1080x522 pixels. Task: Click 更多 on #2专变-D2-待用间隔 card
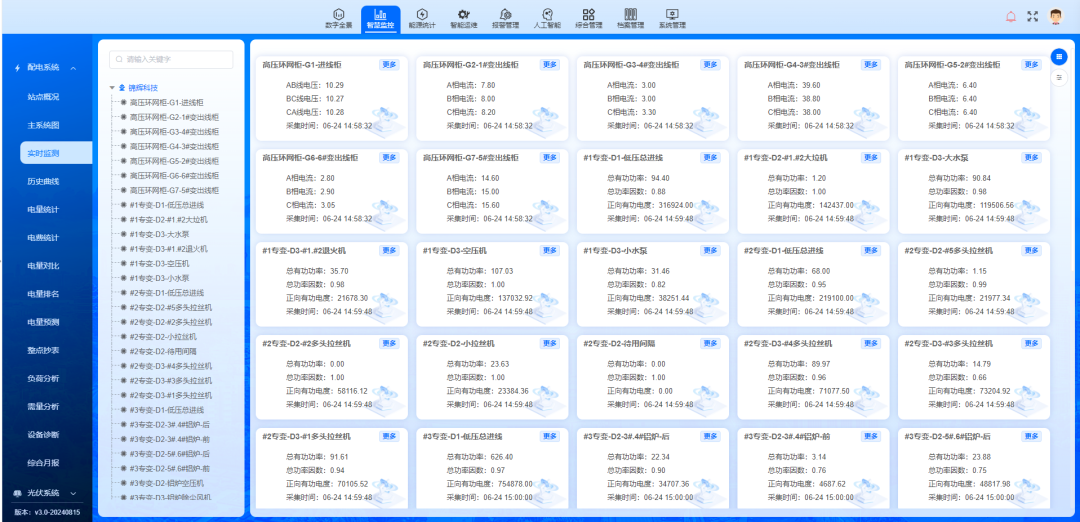tap(710, 343)
